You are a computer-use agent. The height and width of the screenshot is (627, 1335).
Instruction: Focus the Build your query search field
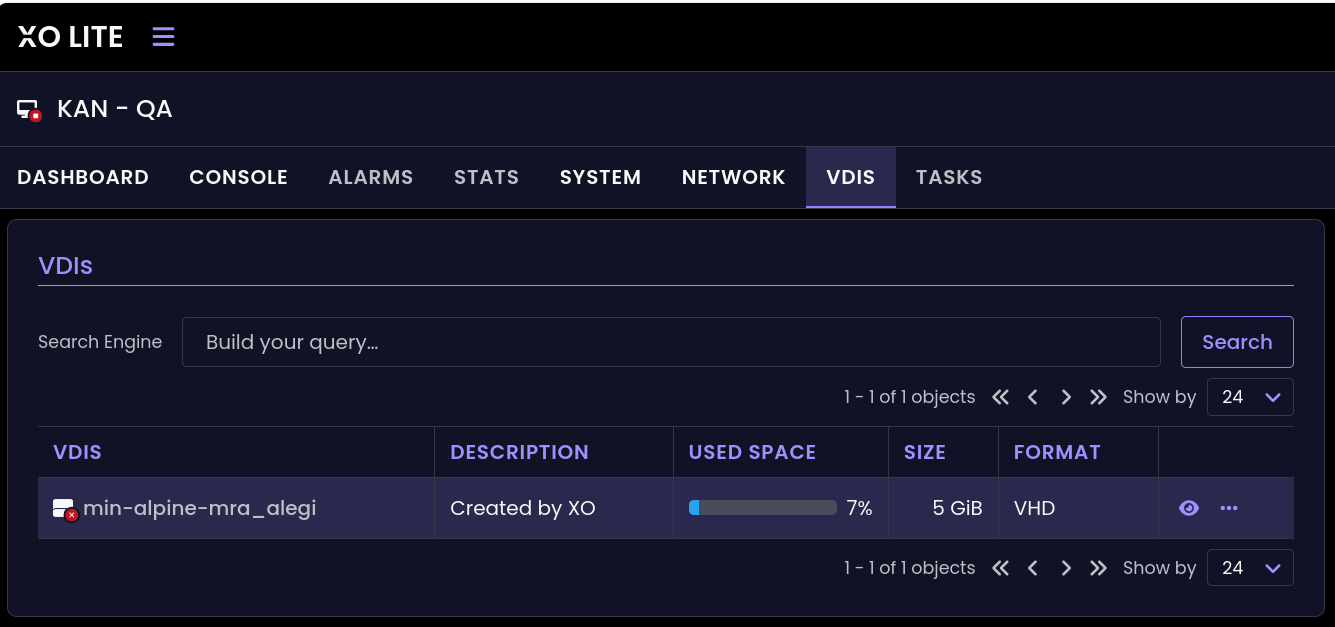click(671, 342)
